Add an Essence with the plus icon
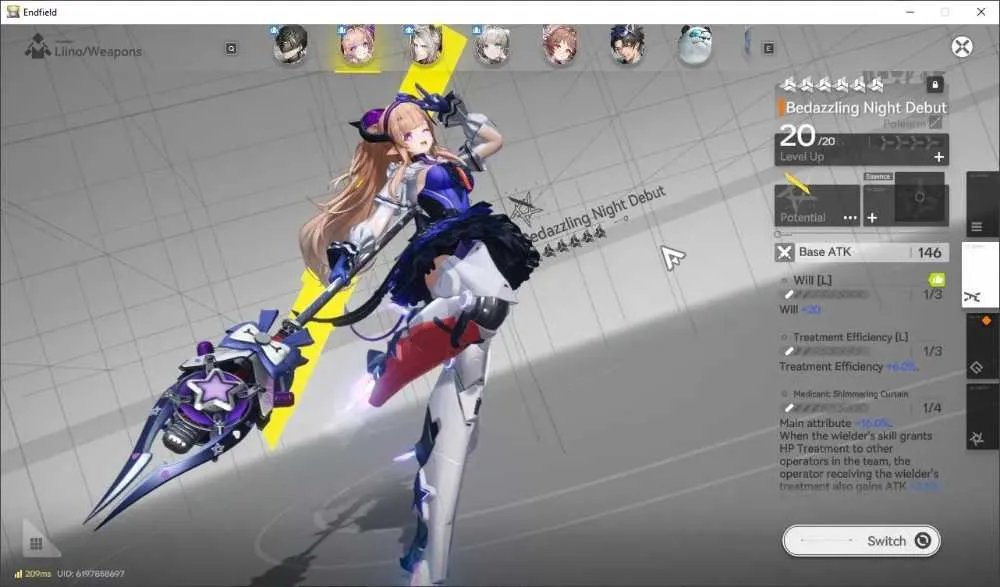This screenshot has height=587, width=1000. click(x=872, y=218)
